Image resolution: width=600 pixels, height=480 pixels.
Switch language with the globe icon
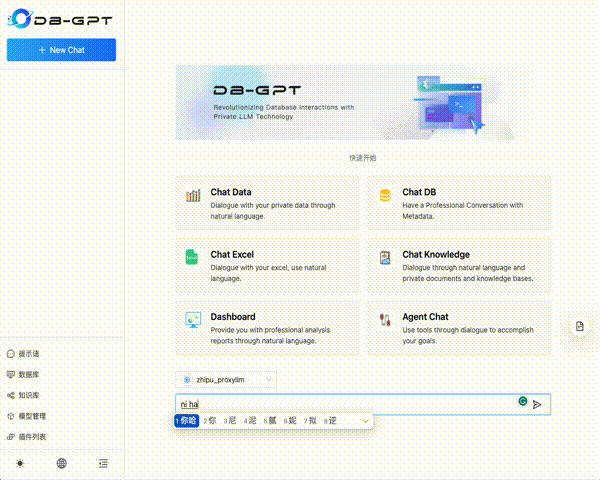62,464
